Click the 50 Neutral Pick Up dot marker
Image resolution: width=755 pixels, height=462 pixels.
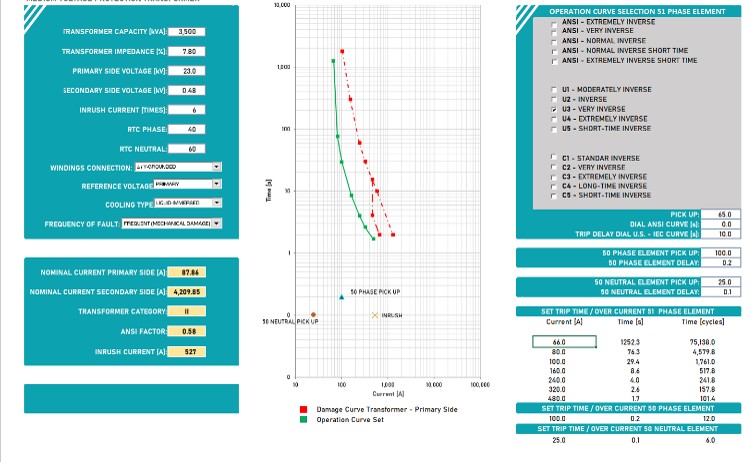313,315
